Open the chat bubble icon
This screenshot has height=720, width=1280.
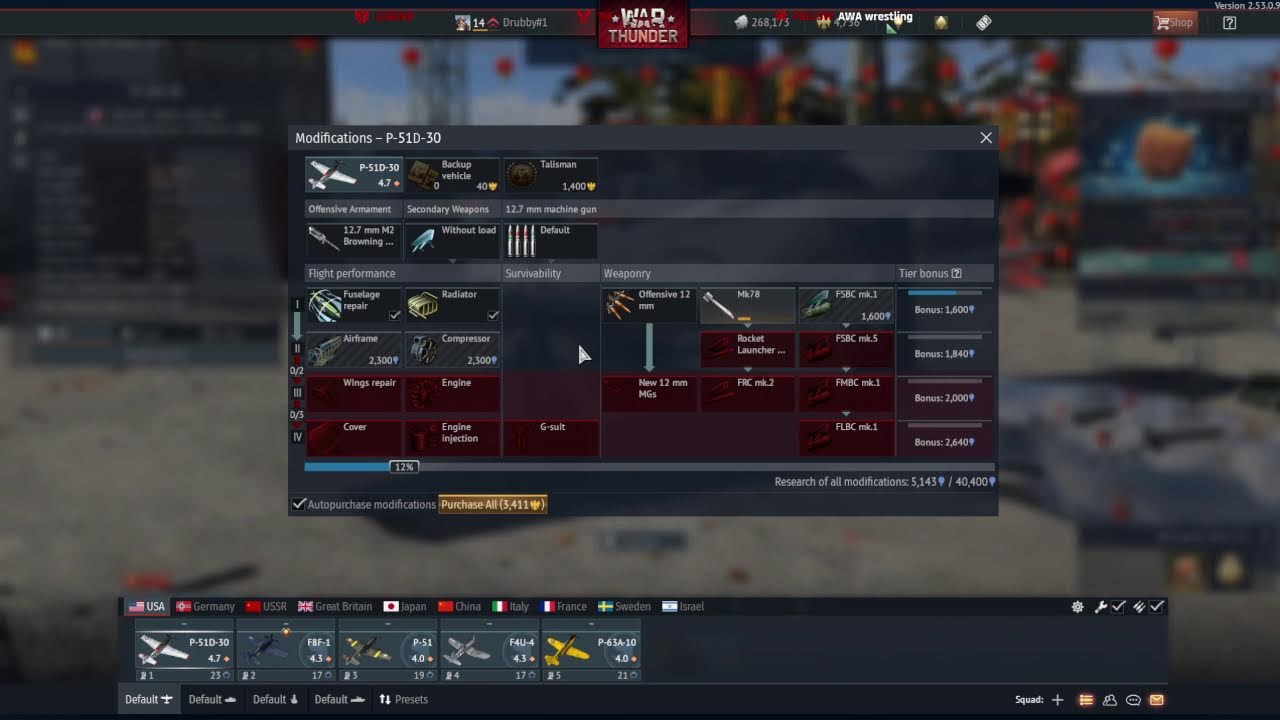point(1133,700)
